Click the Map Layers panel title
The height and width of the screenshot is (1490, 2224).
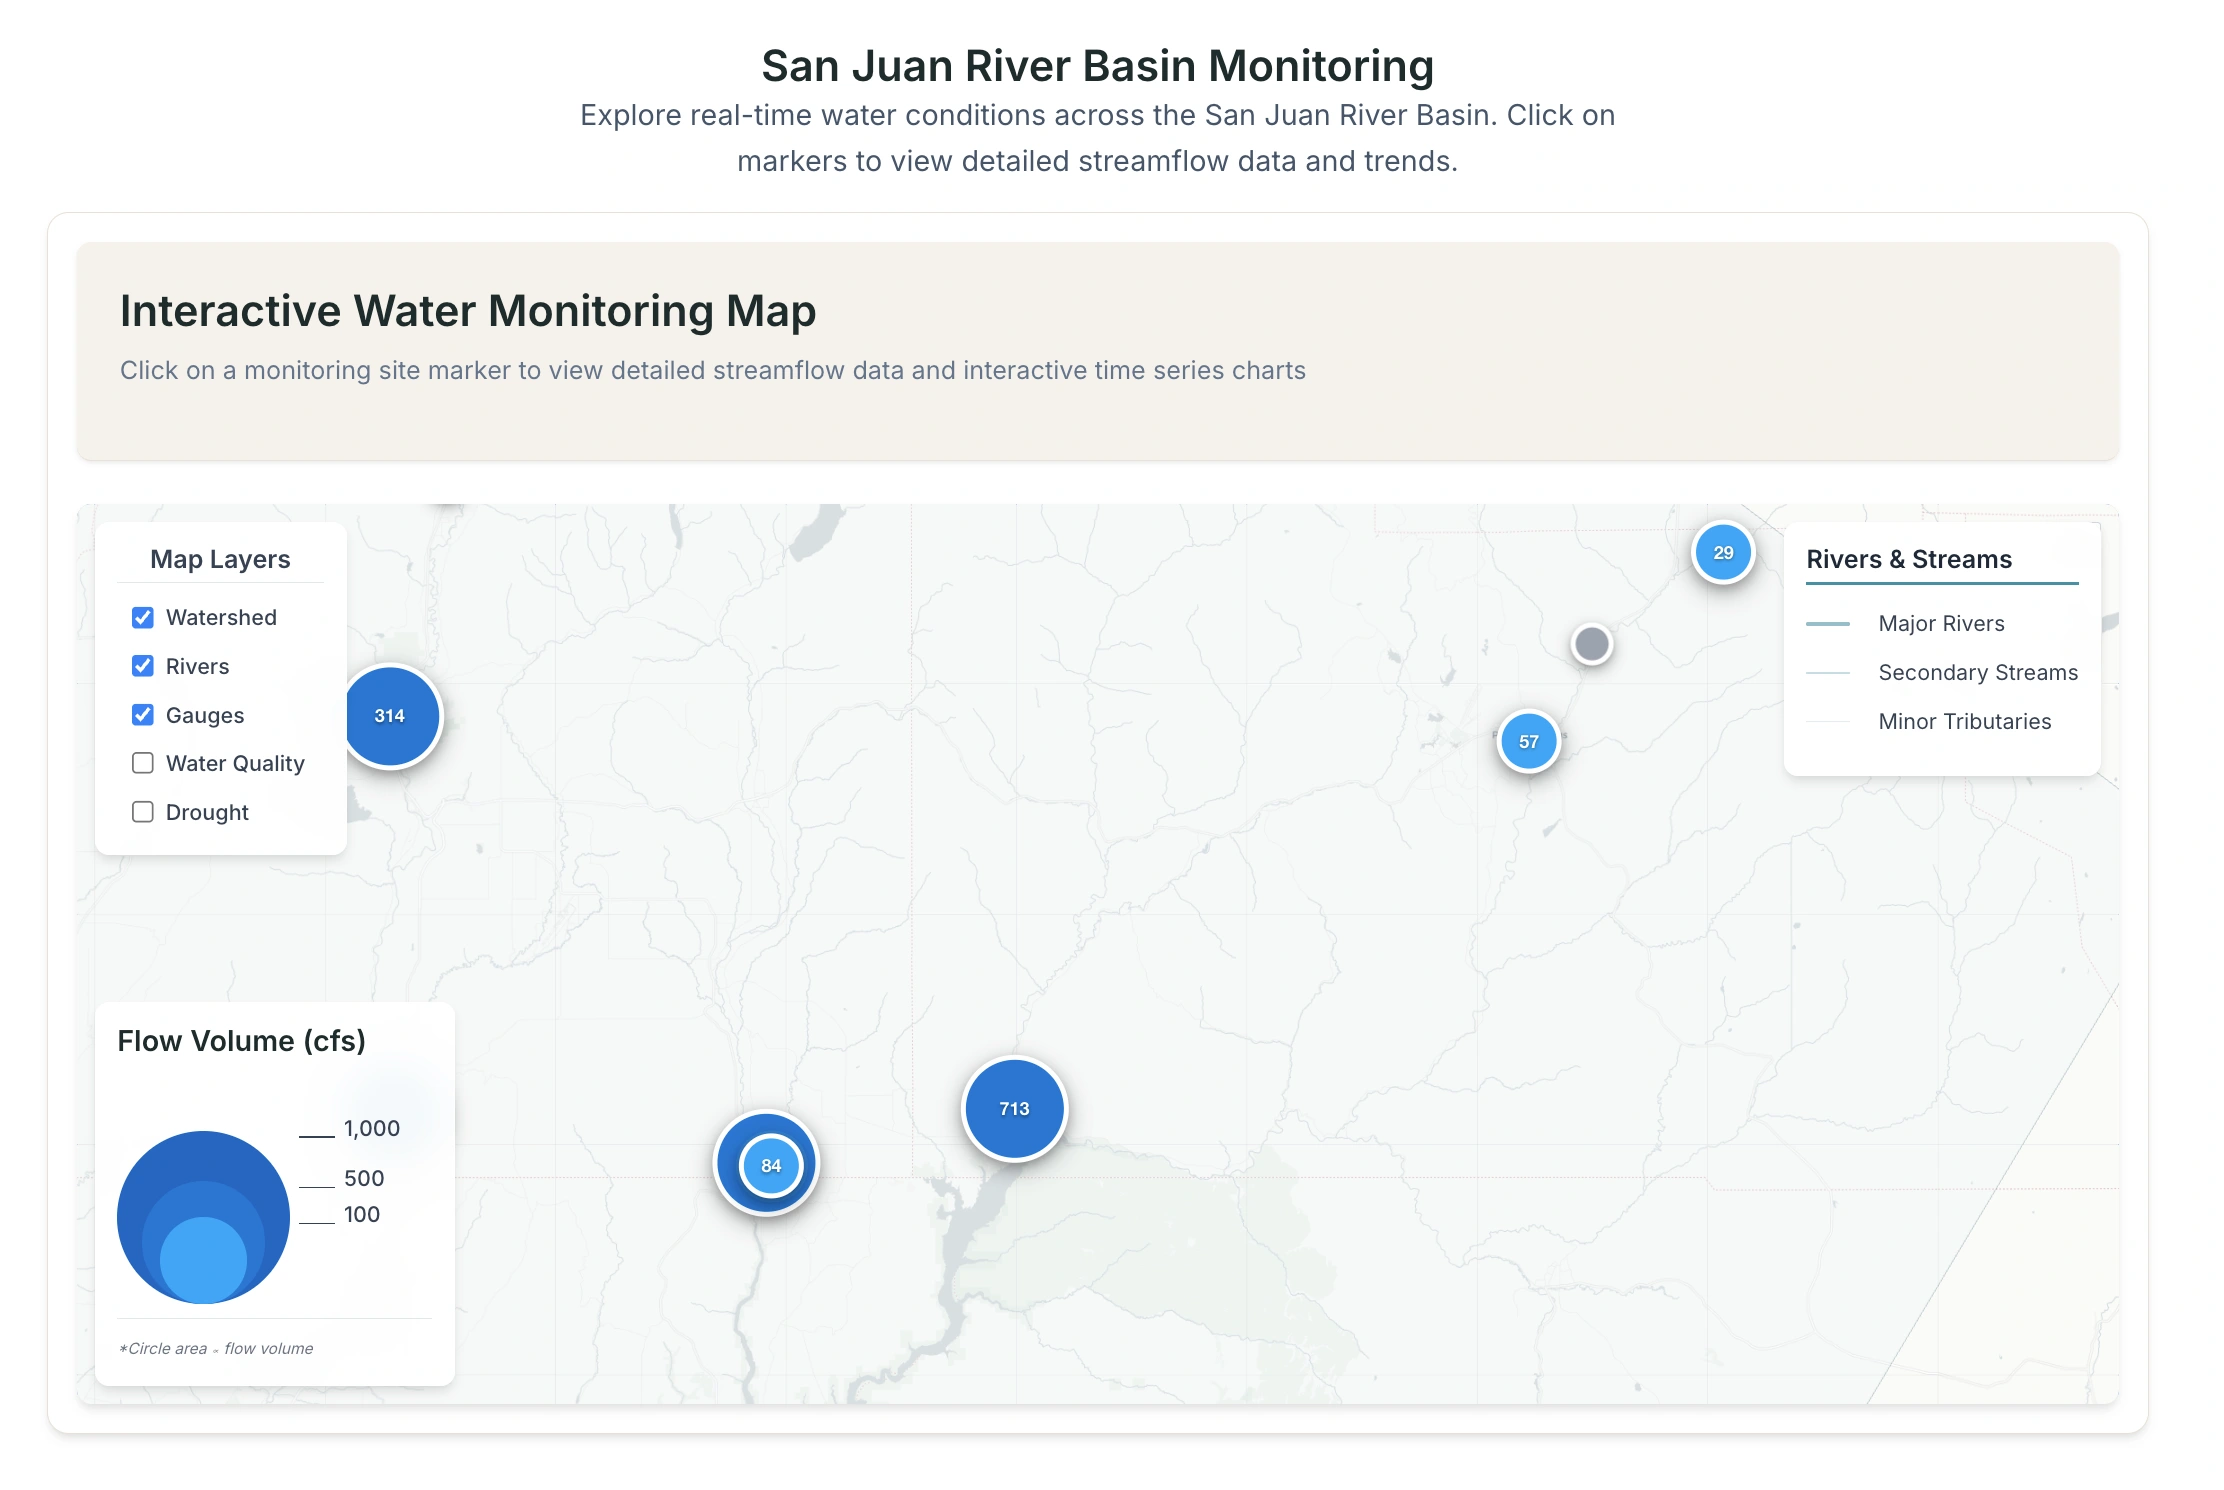[x=220, y=560]
